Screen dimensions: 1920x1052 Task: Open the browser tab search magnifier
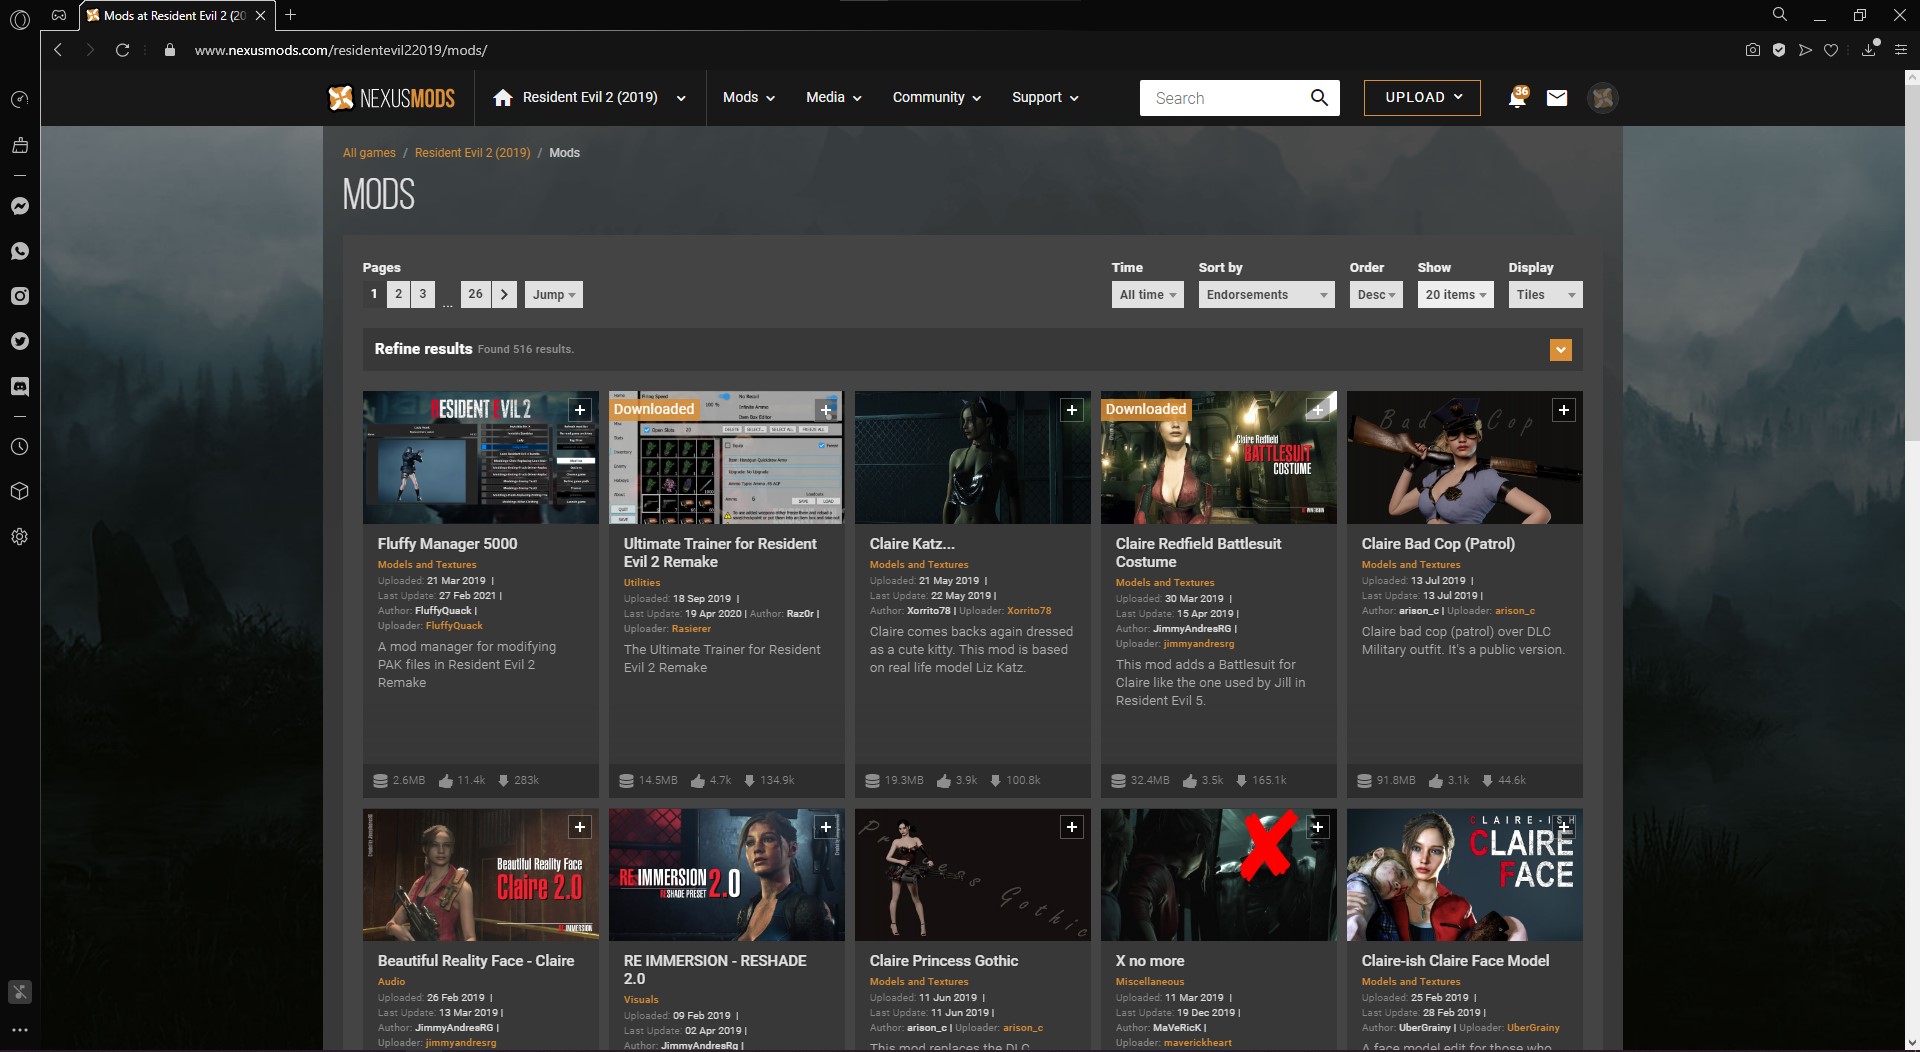click(1780, 15)
